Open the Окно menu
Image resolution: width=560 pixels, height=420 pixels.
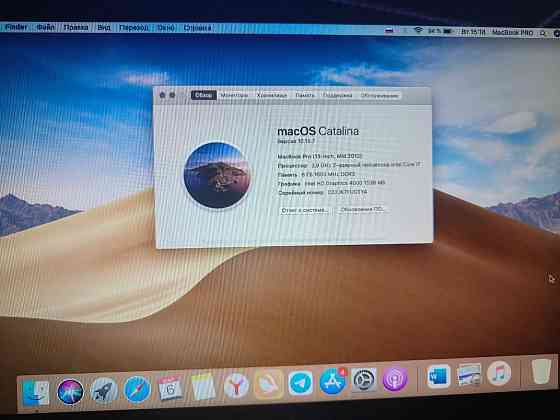(166, 28)
